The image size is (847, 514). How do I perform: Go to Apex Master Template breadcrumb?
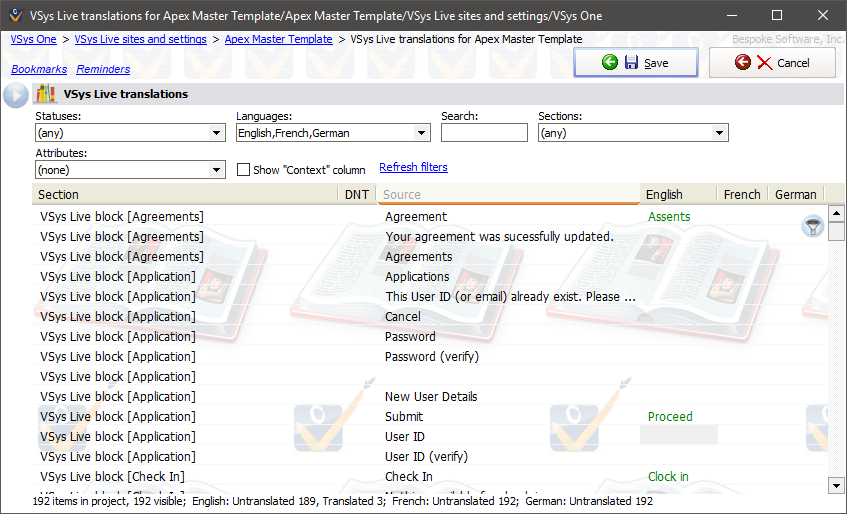pos(278,39)
